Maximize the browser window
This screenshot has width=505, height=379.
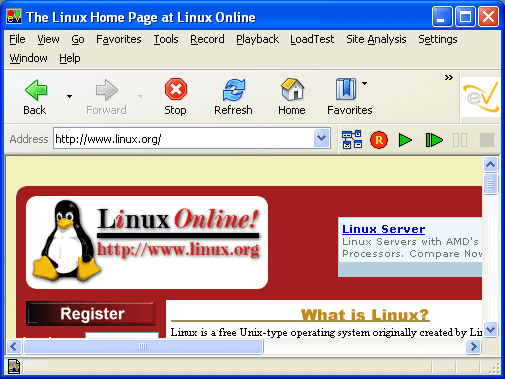coord(465,17)
